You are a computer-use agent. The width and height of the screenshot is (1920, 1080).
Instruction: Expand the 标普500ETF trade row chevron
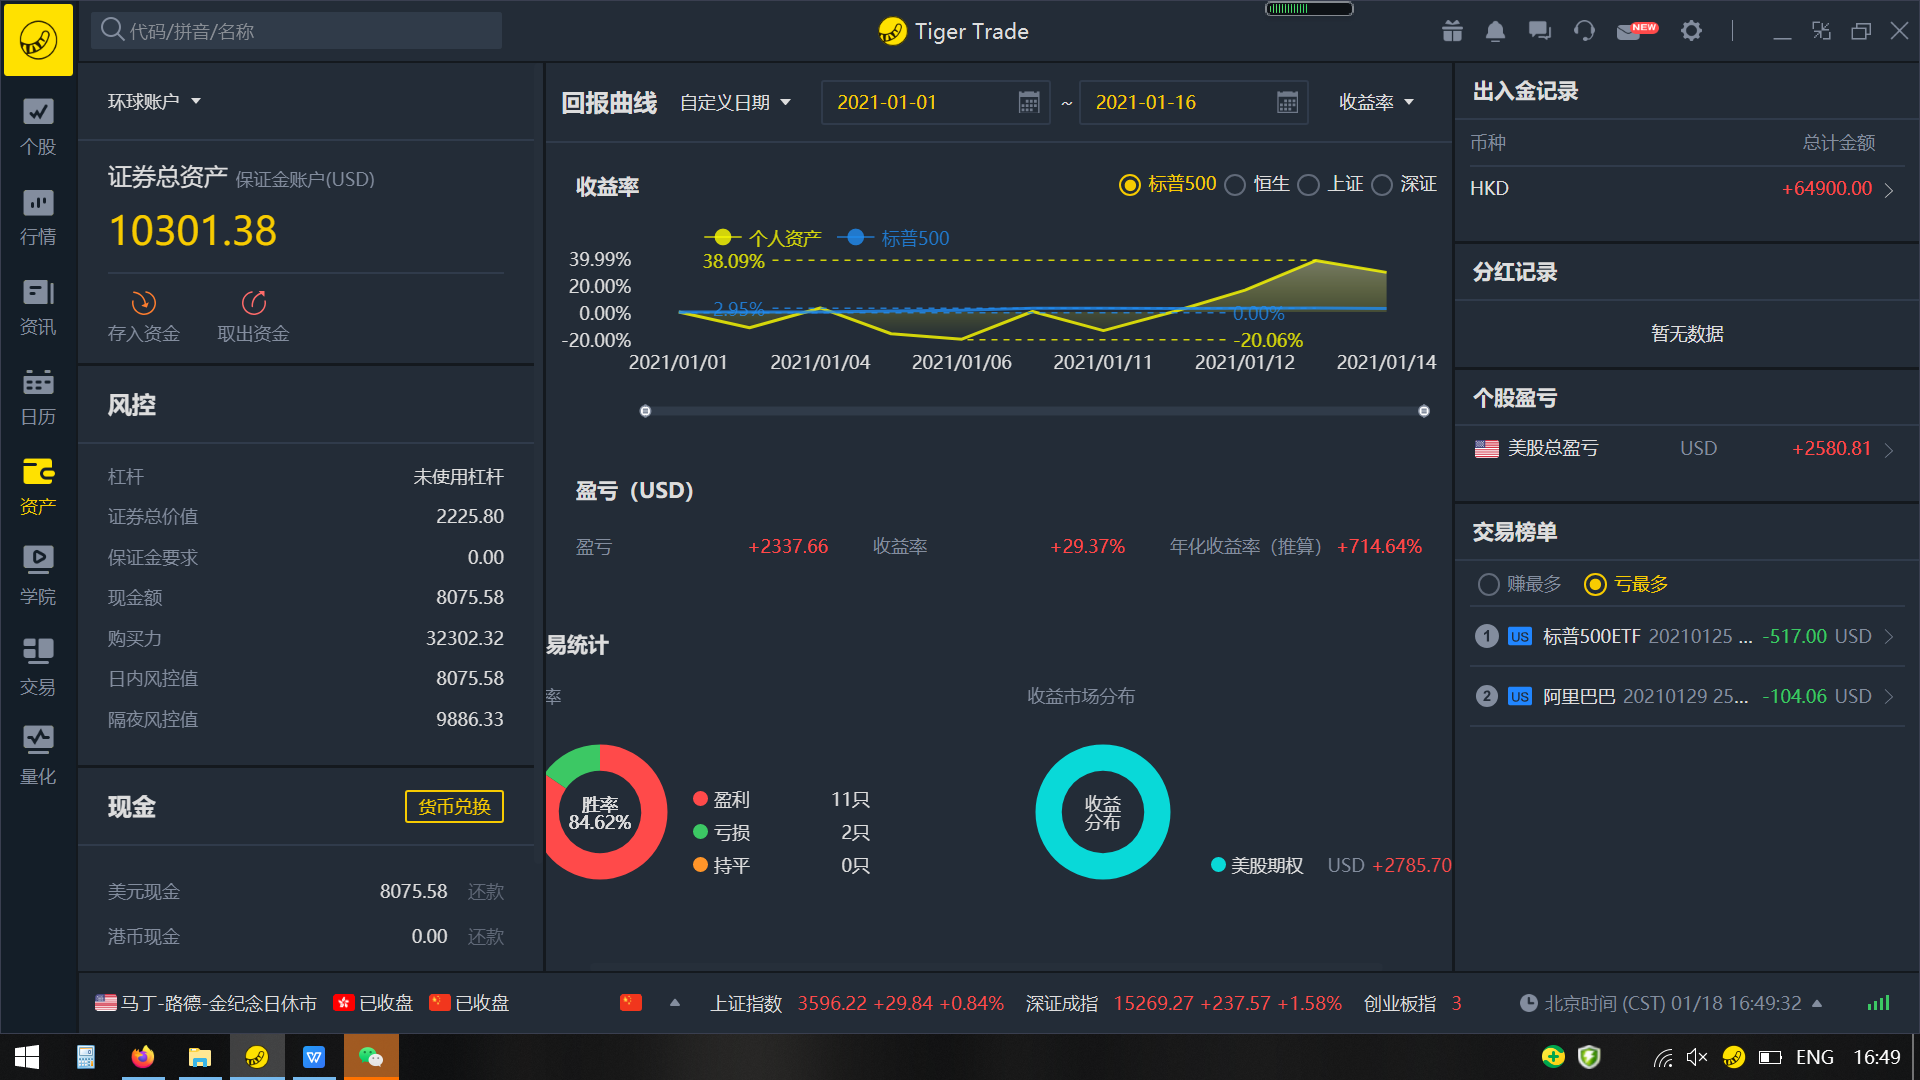point(1889,636)
